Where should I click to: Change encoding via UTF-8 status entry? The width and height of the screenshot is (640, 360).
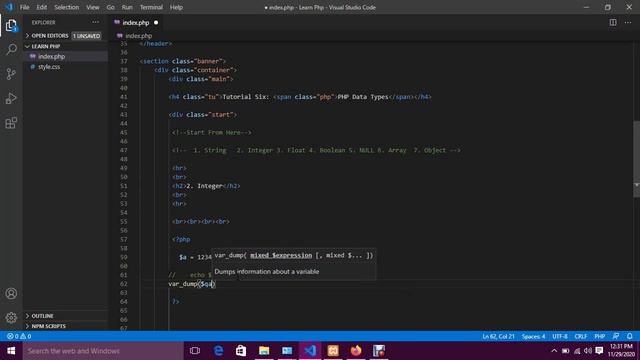(x=560, y=336)
